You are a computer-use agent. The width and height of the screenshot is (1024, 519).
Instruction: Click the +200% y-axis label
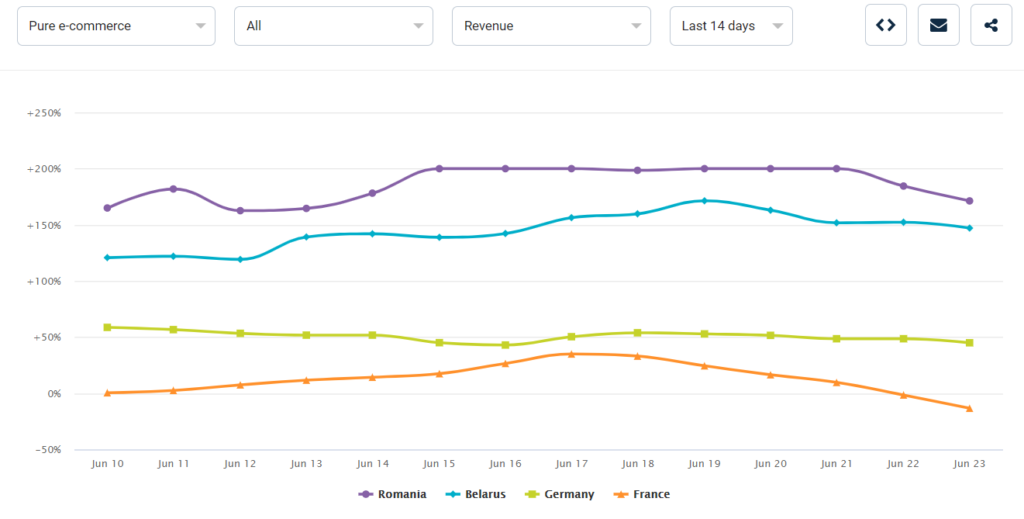44,169
